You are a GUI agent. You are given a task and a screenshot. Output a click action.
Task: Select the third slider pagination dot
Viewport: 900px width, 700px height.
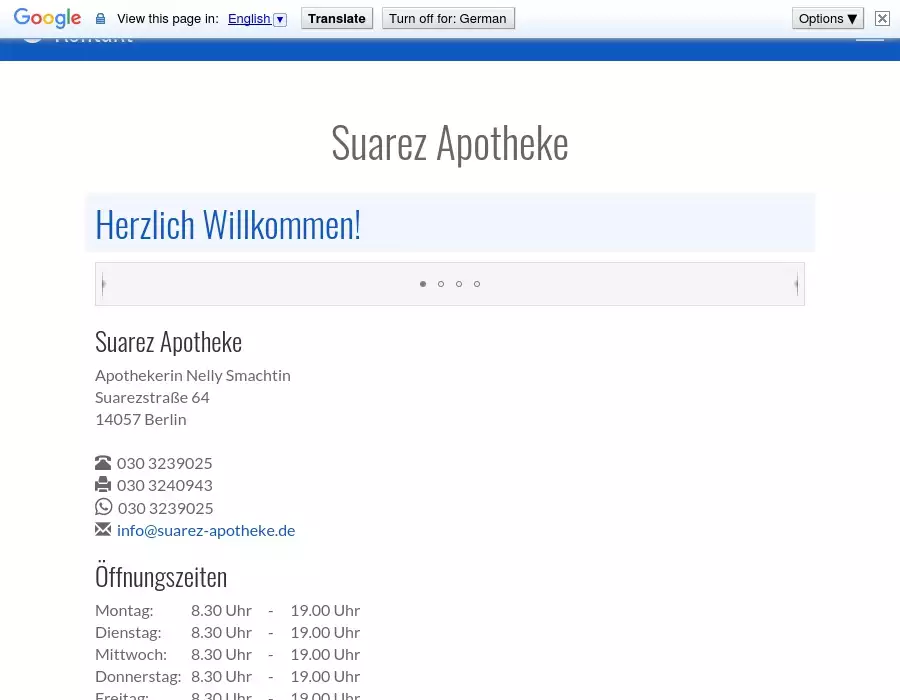459,284
